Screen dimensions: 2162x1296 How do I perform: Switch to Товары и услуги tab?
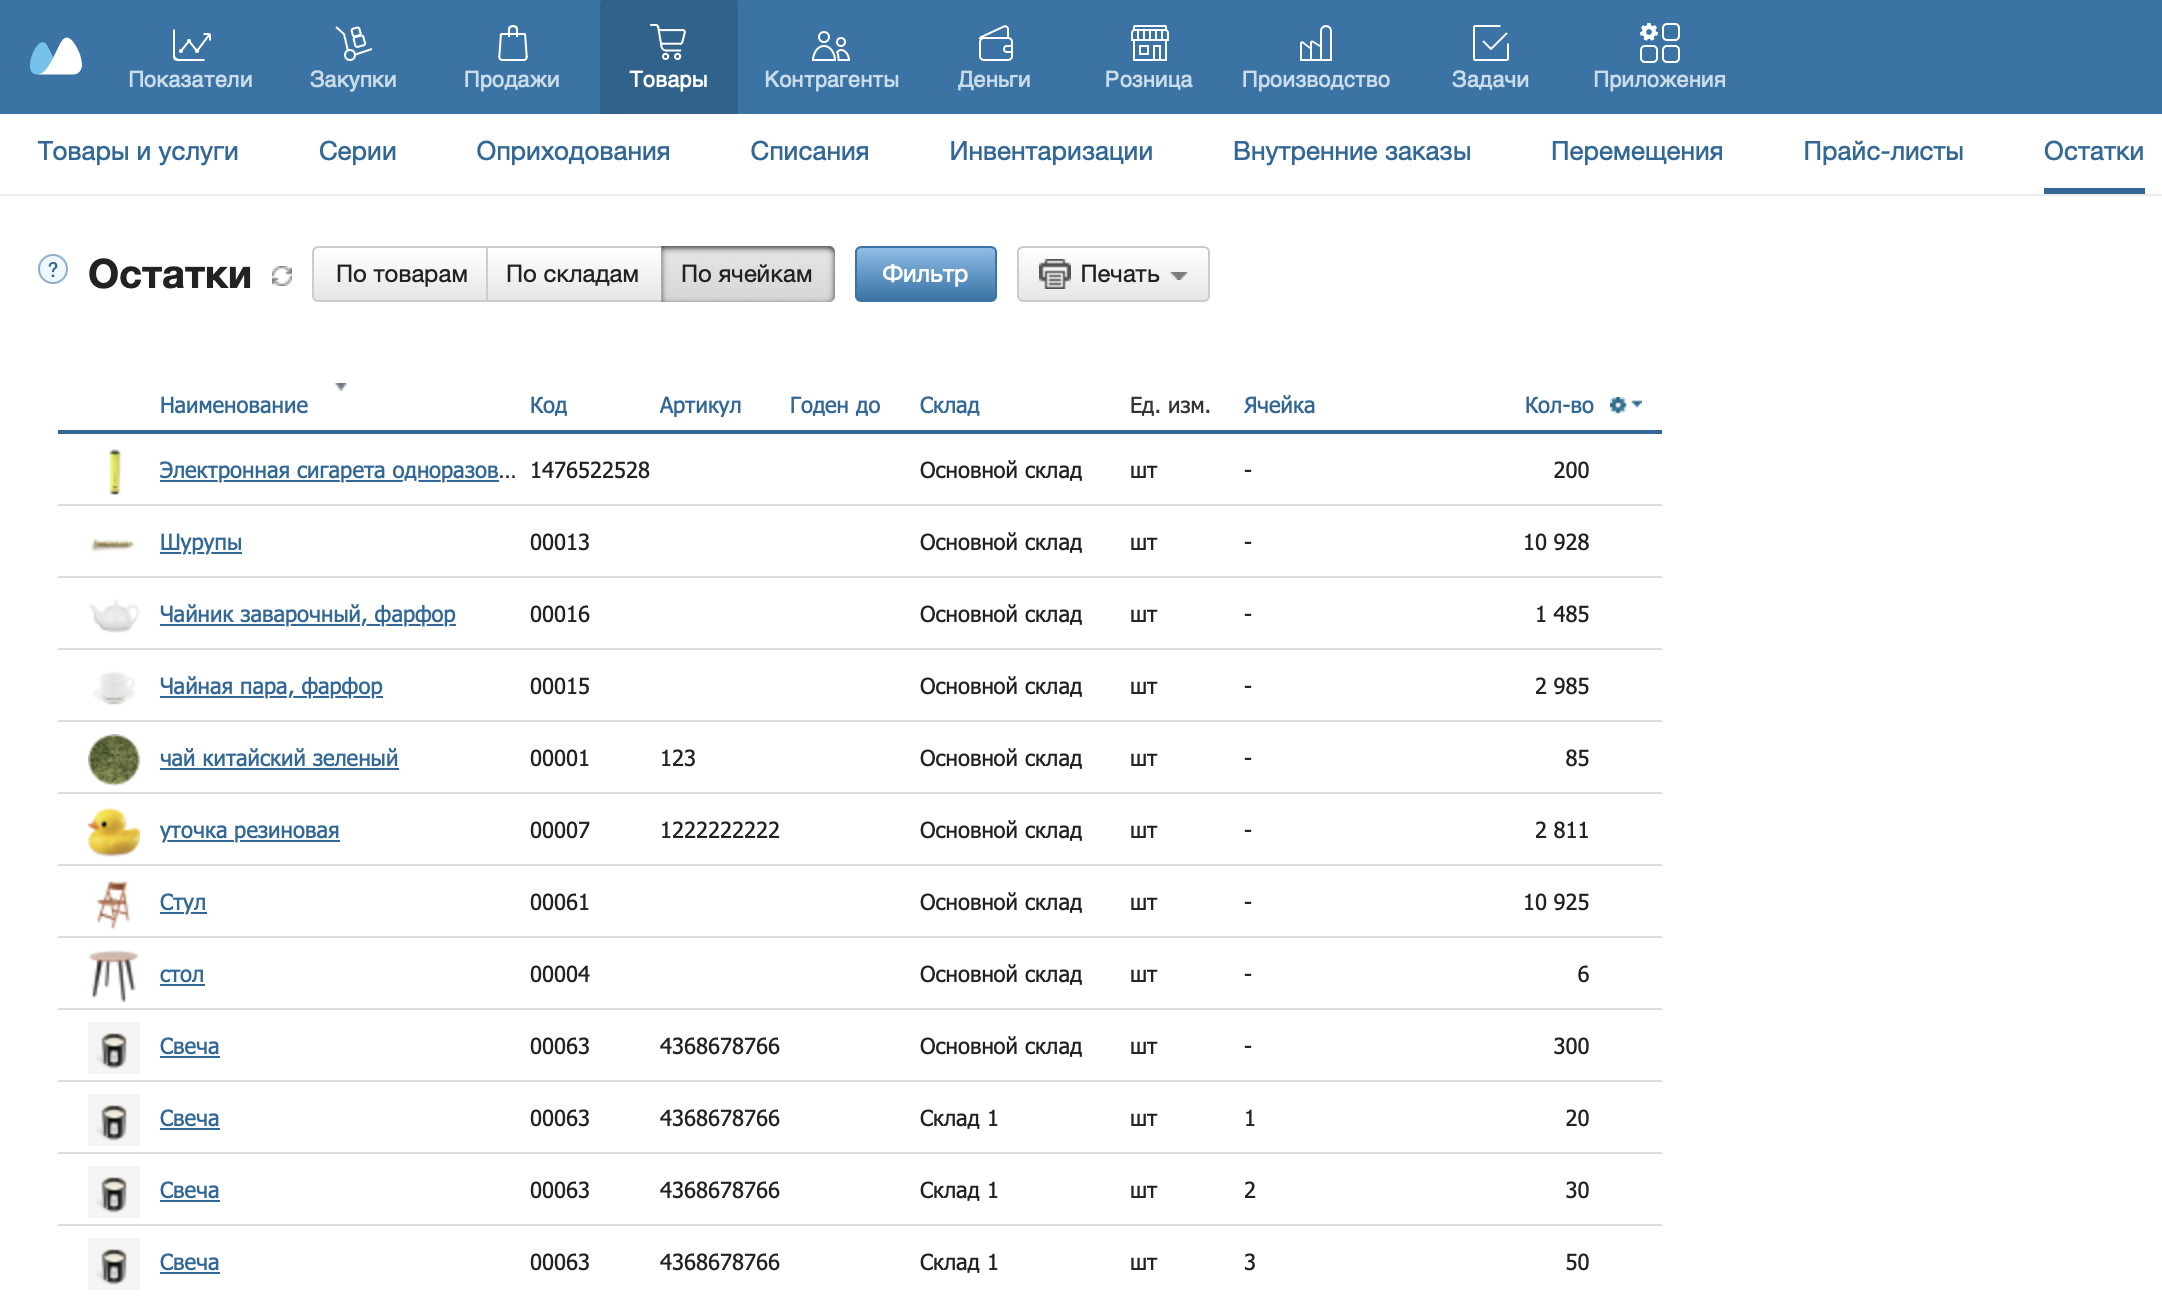tap(138, 151)
